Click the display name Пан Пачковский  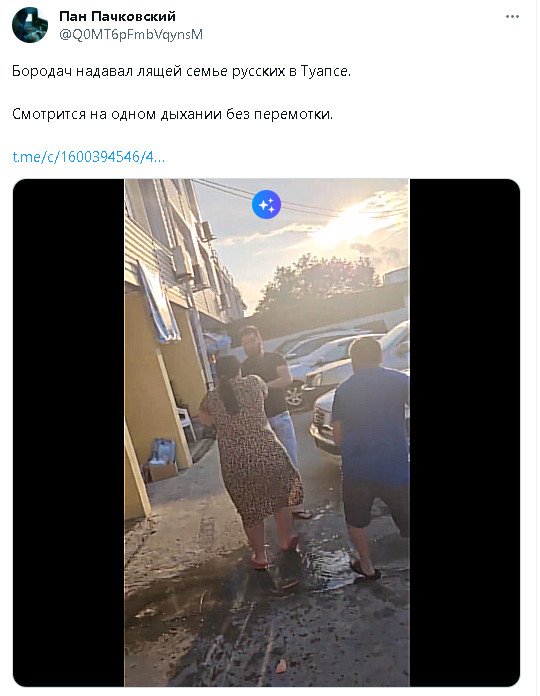pyautogui.click(x=118, y=16)
